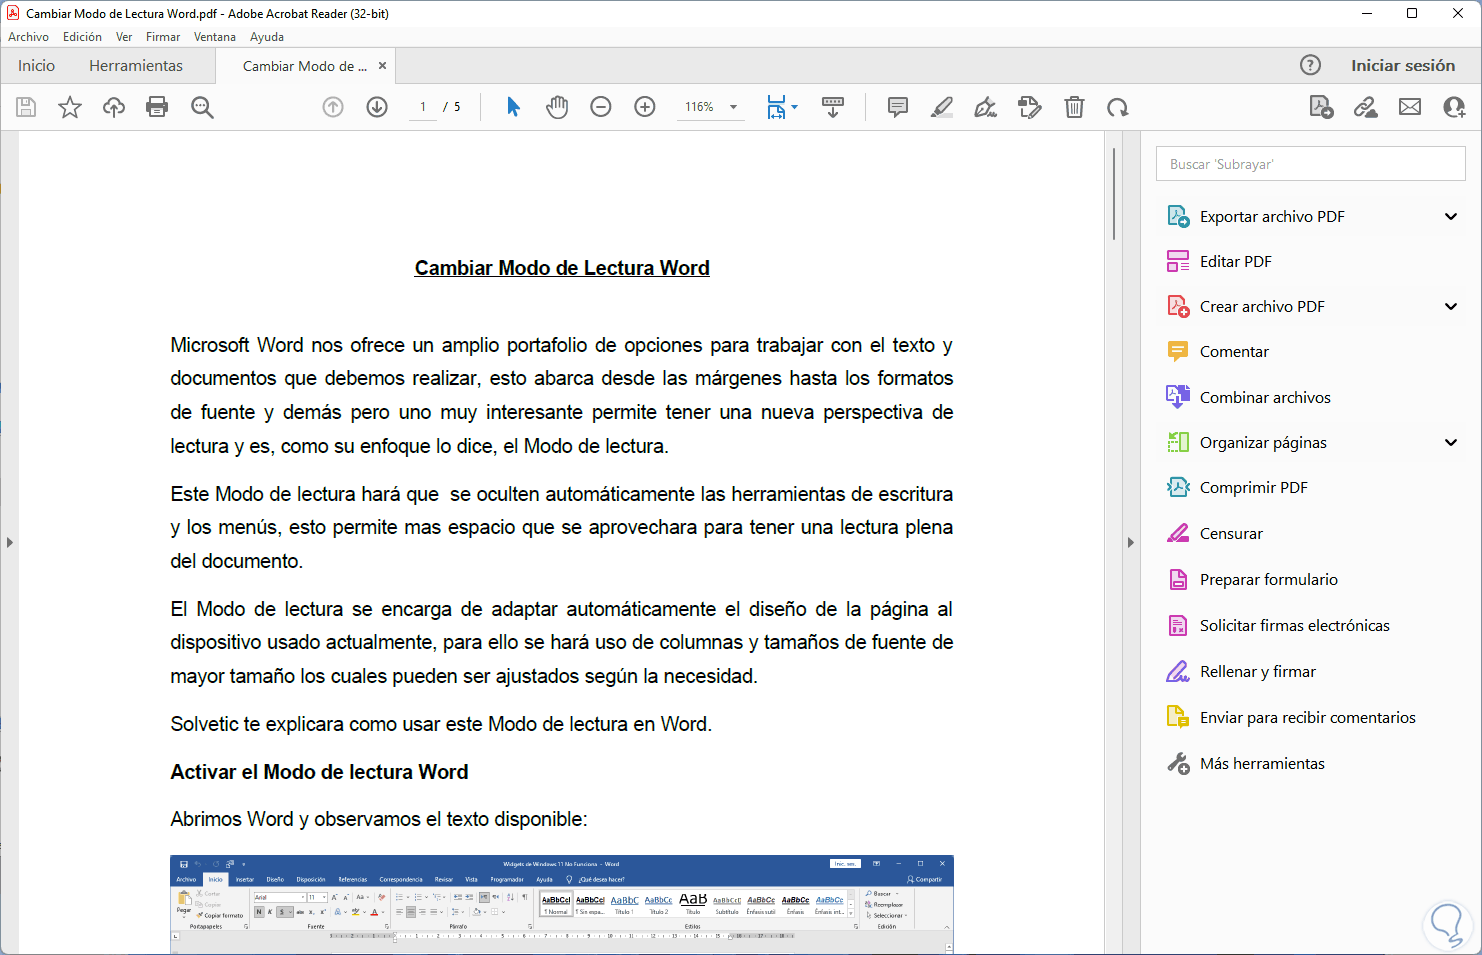This screenshot has width=1482, height=955.
Task: Go to next page arrow
Action: coord(377,107)
